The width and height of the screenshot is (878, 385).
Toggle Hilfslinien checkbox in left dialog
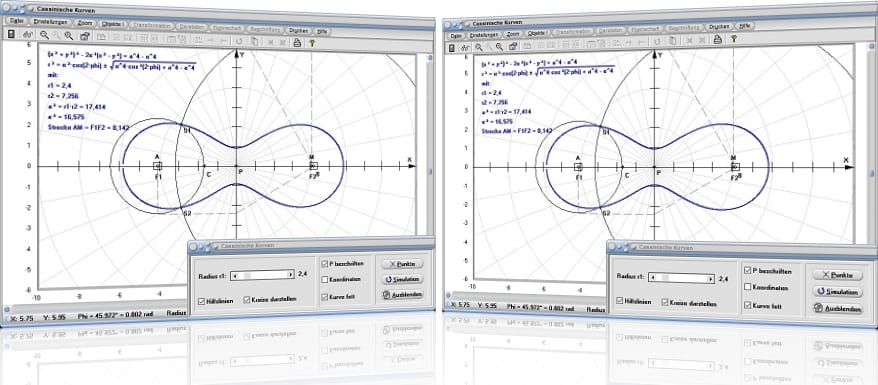202,301
